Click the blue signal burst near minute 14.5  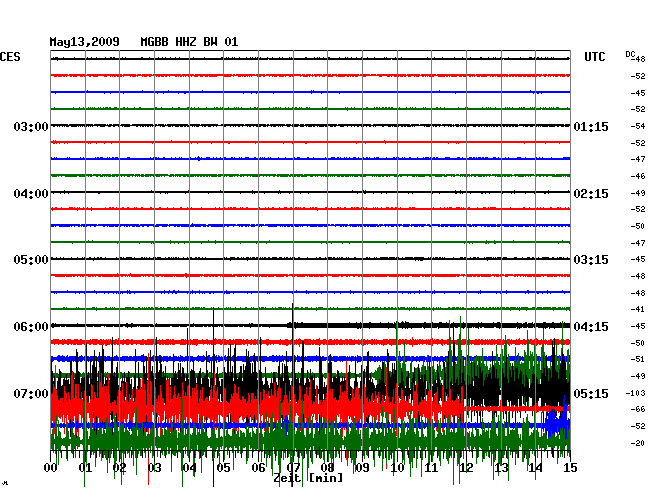(558, 421)
